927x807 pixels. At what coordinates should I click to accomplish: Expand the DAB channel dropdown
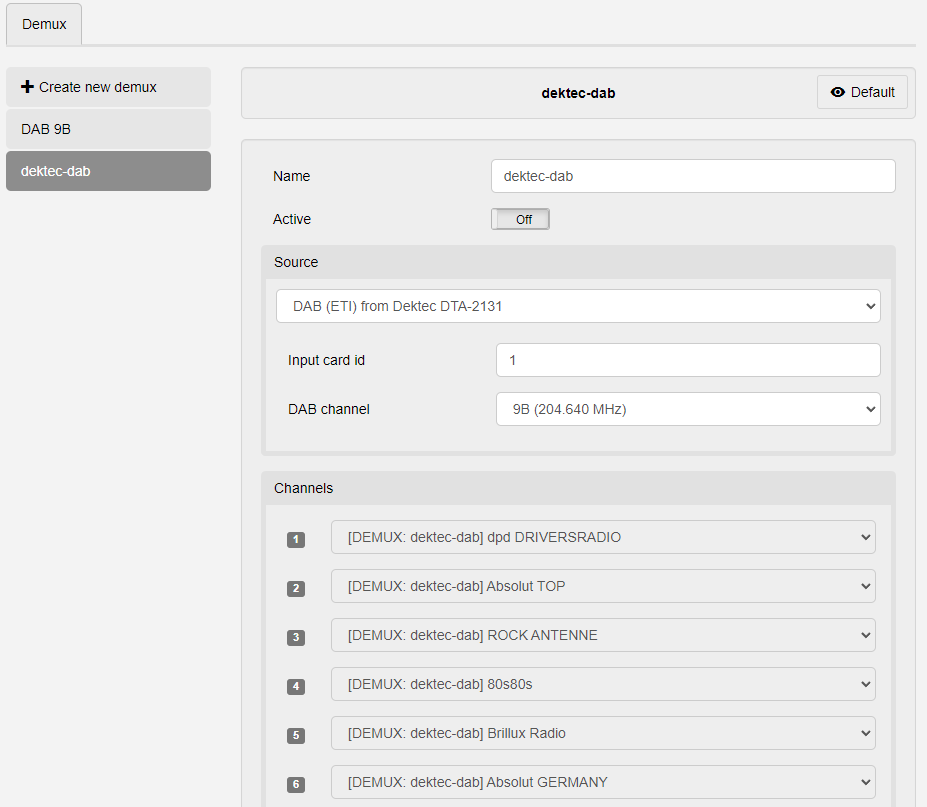688,409
